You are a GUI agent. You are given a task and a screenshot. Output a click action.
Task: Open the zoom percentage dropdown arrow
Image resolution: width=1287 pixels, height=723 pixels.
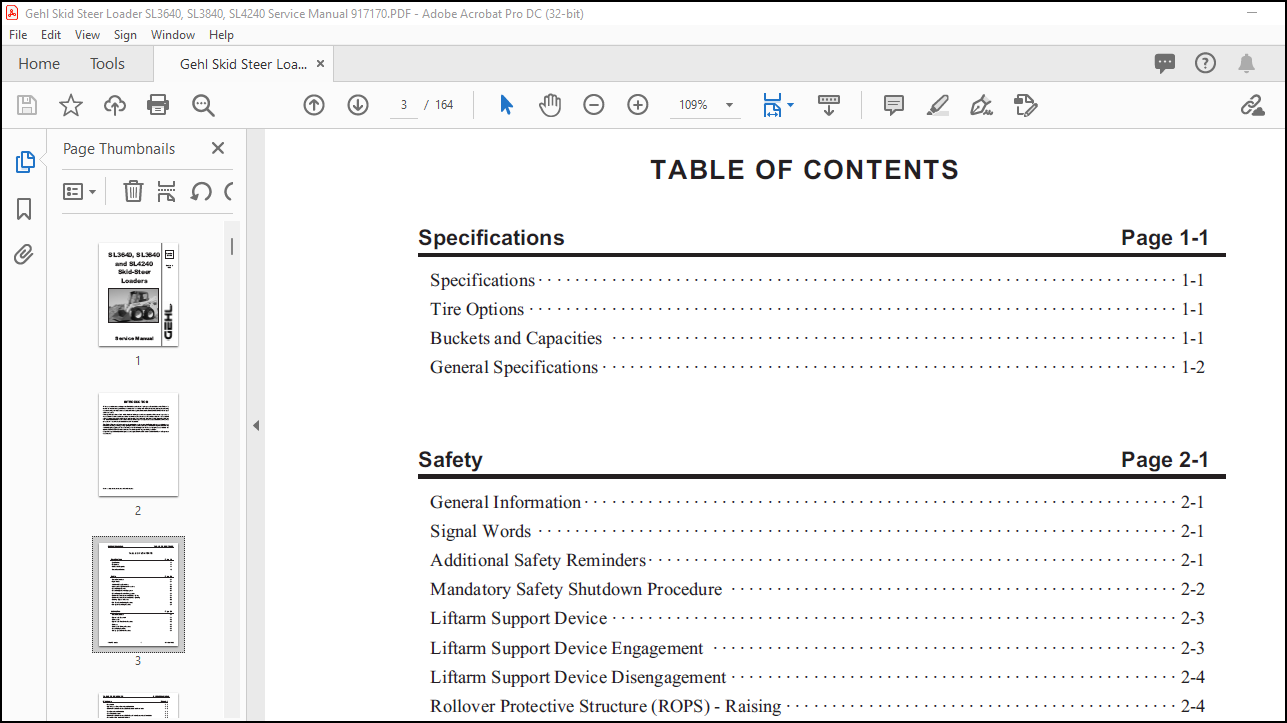tap(729, 105)
